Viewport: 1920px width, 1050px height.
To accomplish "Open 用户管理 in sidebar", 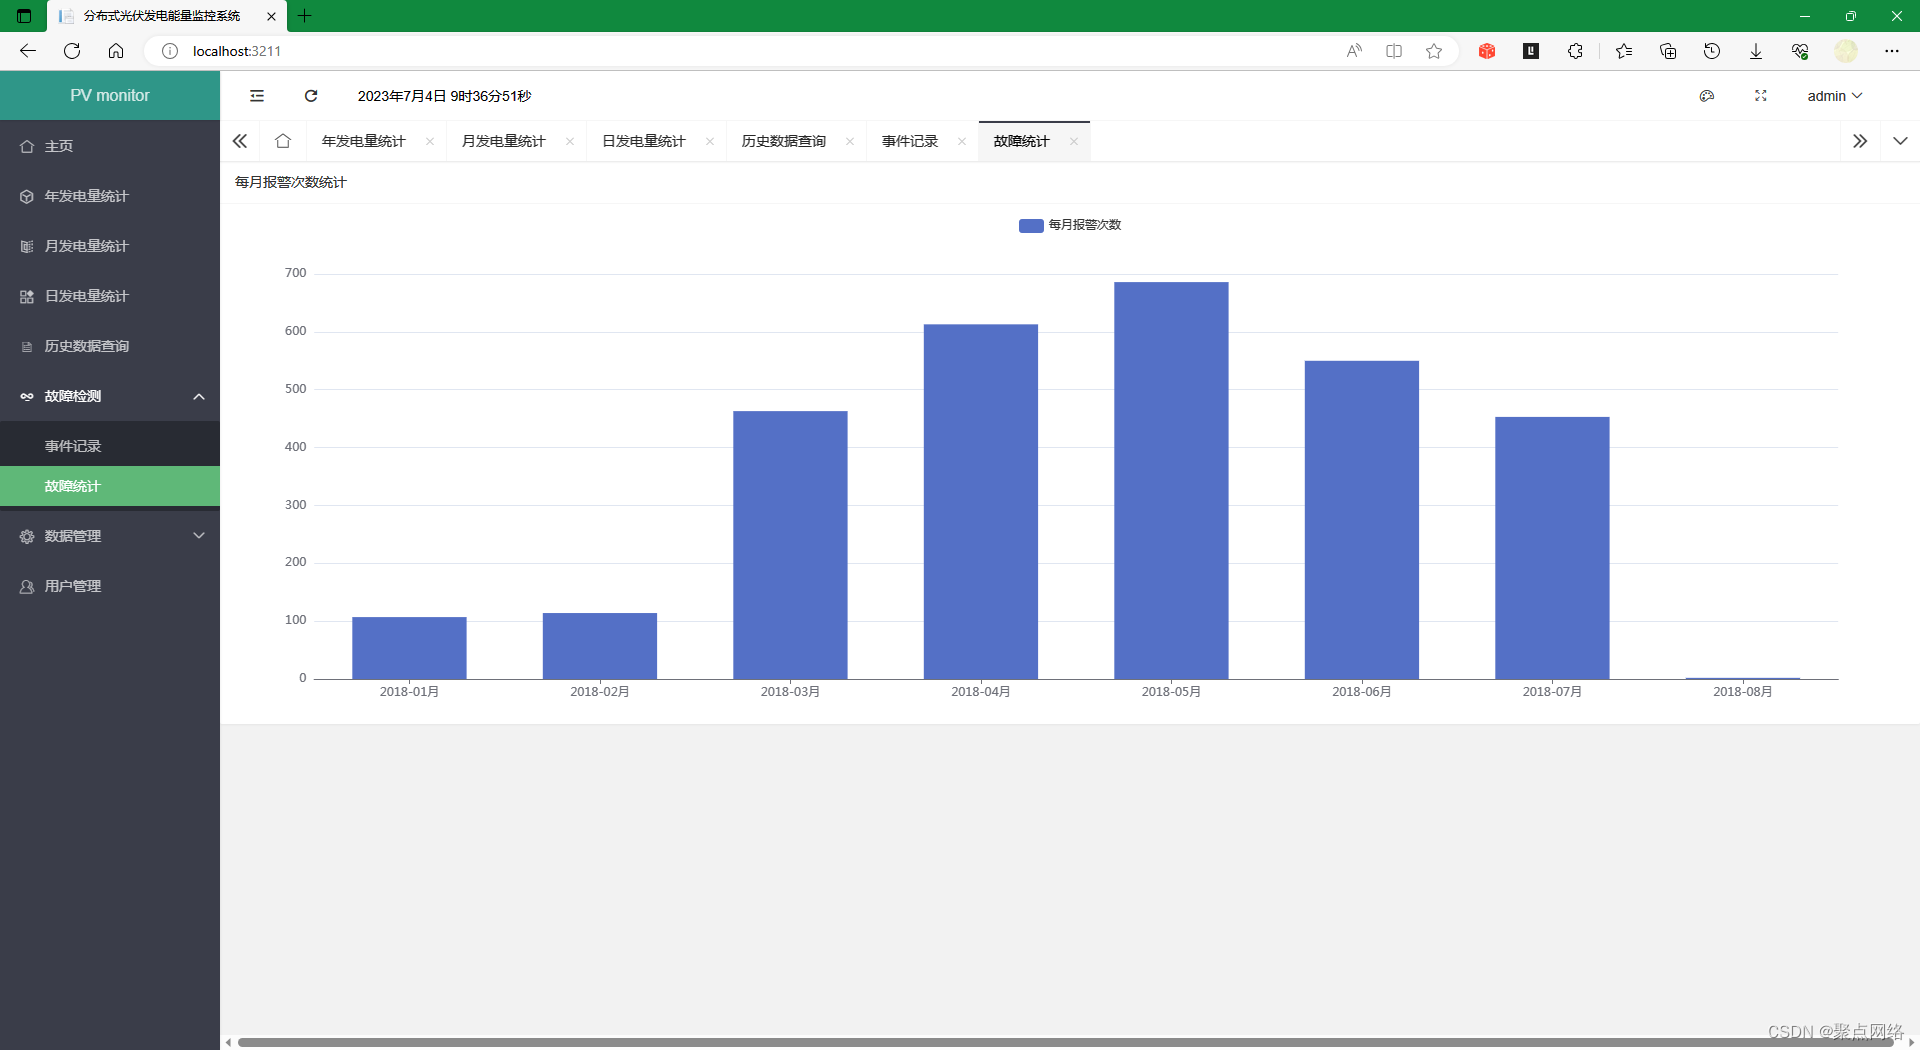I will (x=110, y=586).
